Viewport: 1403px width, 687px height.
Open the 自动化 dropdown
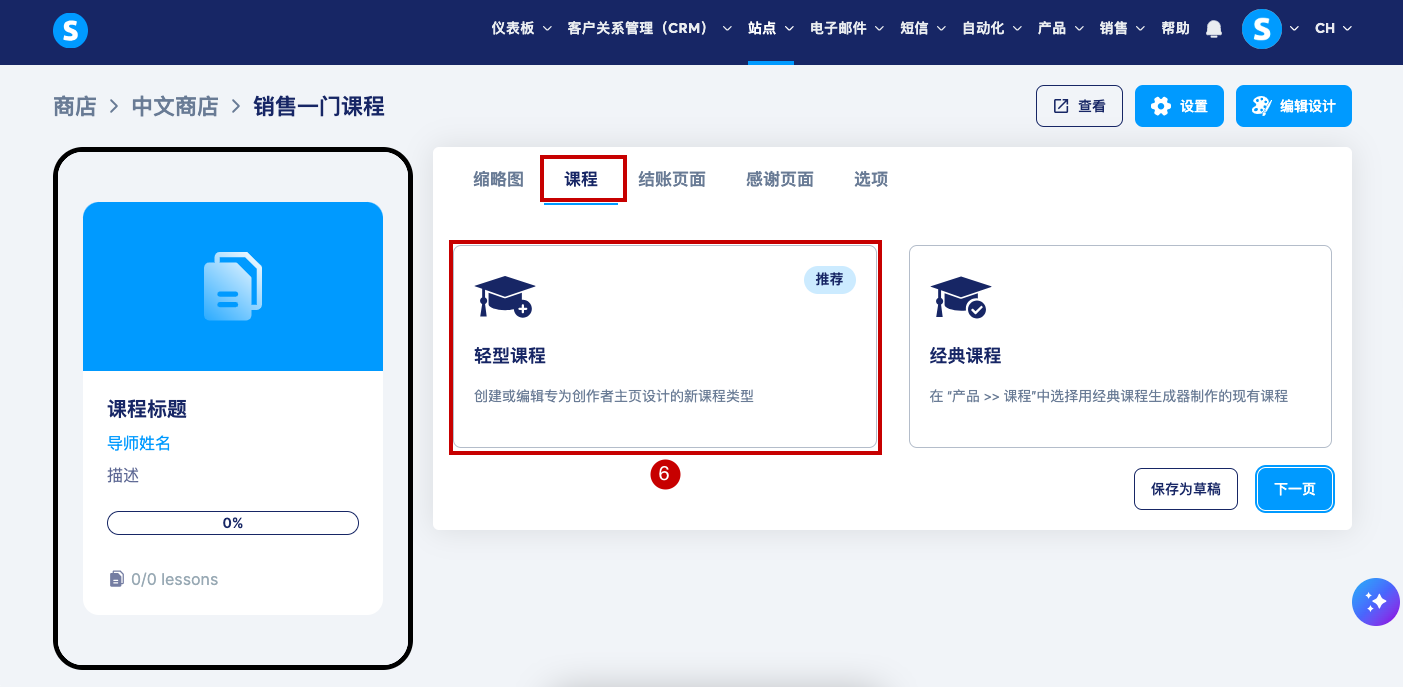pyautogui.click(x=992, y=28)
